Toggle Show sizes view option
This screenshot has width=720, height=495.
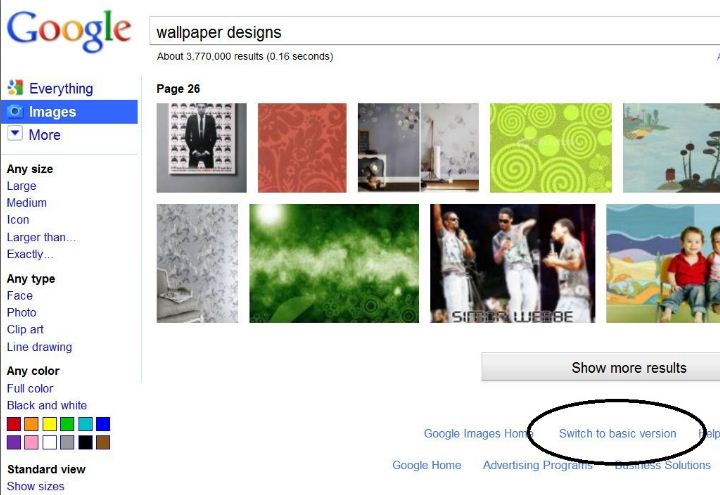(36, 486)
